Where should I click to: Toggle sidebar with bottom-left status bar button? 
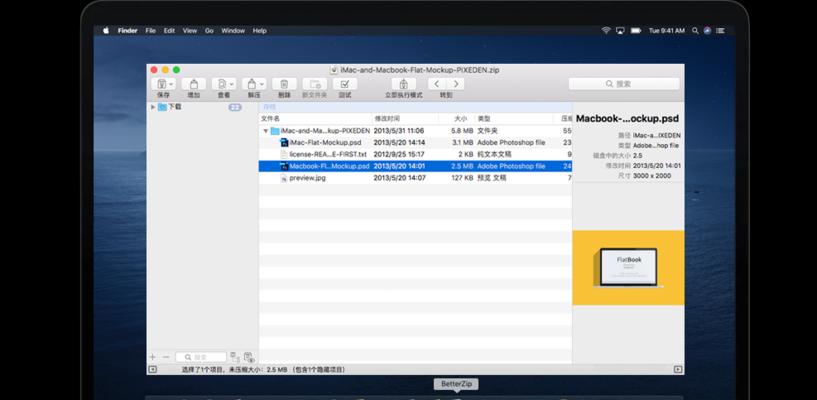(152, 369)
